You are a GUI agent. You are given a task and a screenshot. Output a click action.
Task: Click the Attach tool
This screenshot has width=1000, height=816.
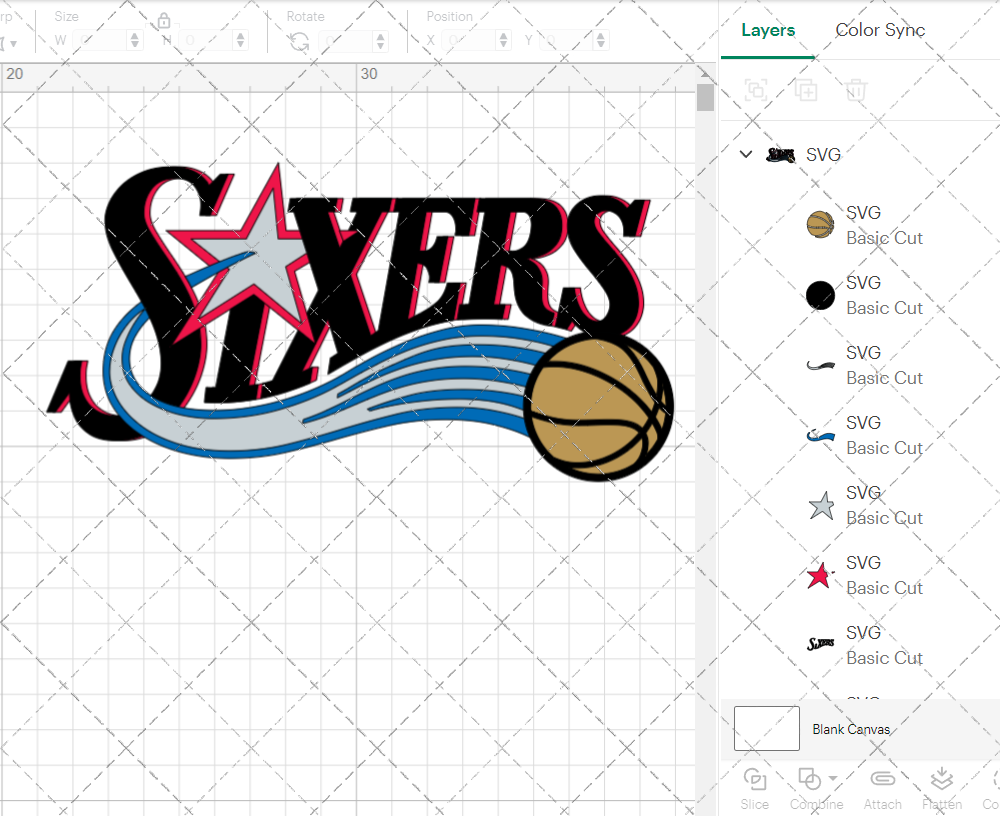point(883,789)
